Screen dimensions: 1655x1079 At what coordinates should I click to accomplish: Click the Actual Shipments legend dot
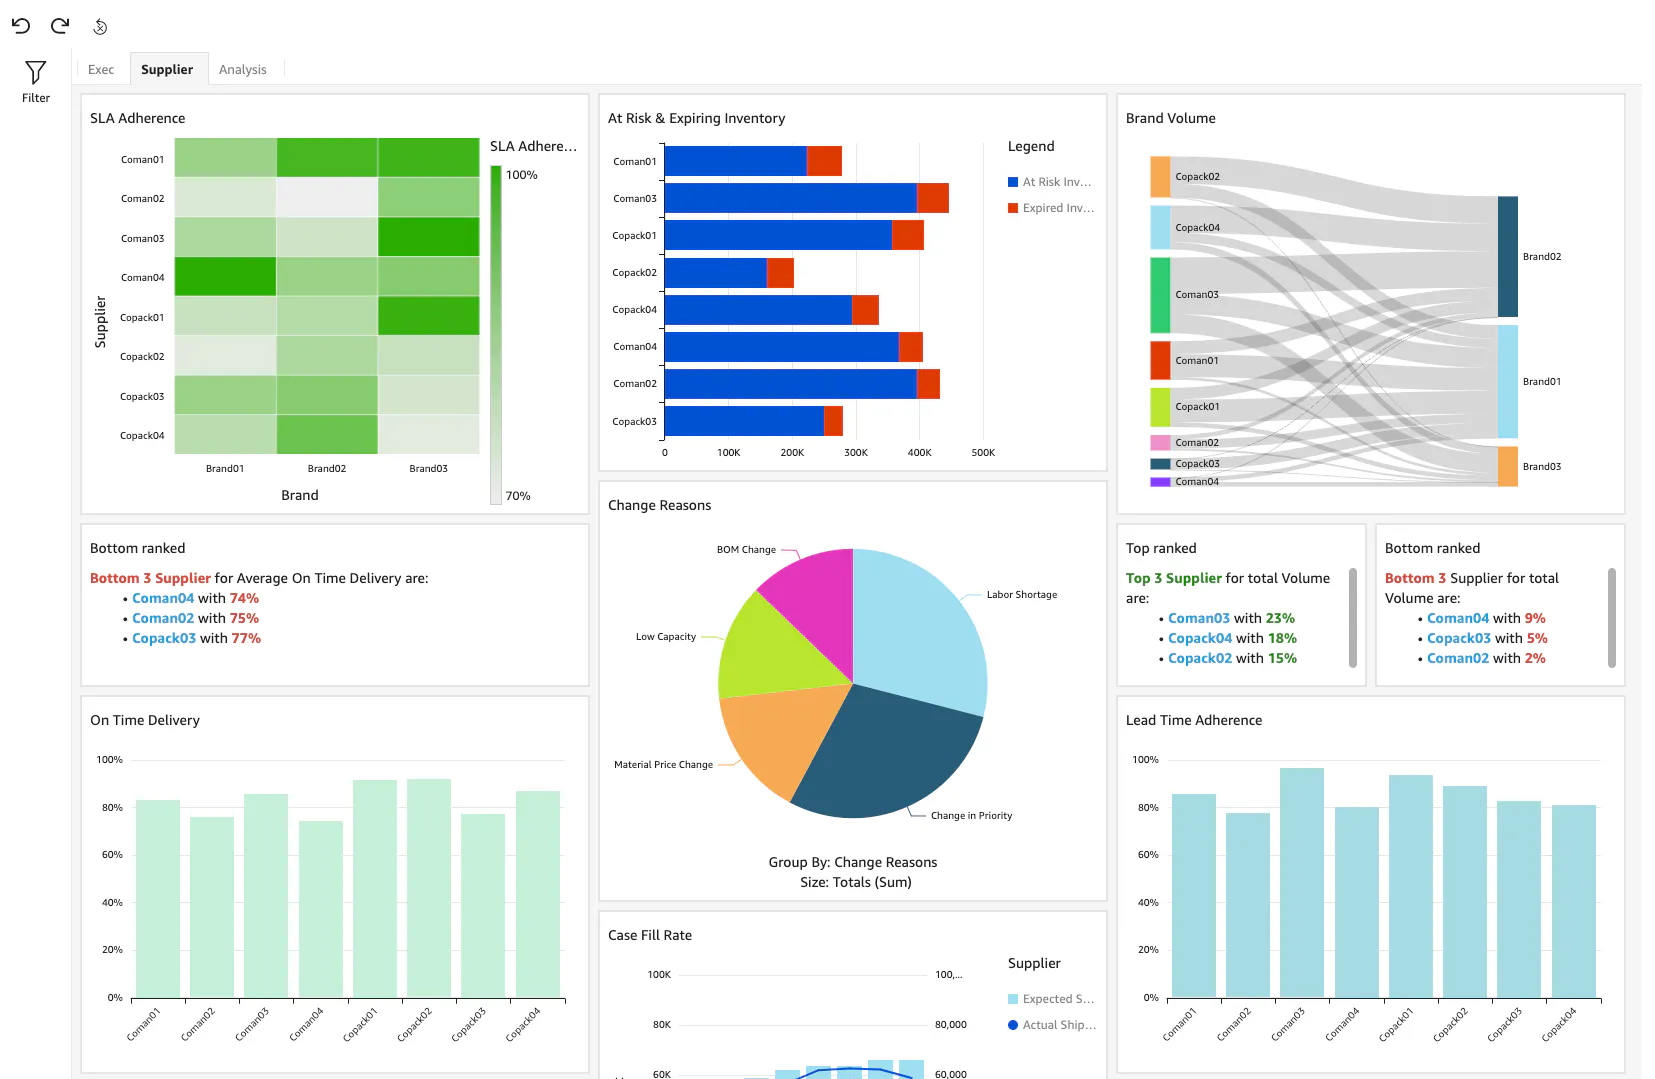1013,1025
